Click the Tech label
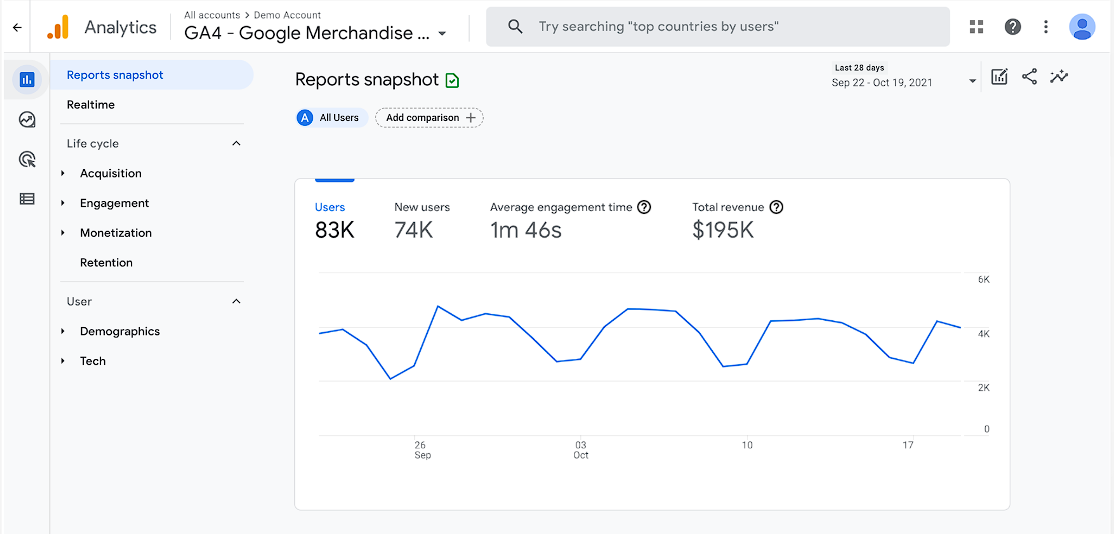1114x534 pixels. coord(93,361)
